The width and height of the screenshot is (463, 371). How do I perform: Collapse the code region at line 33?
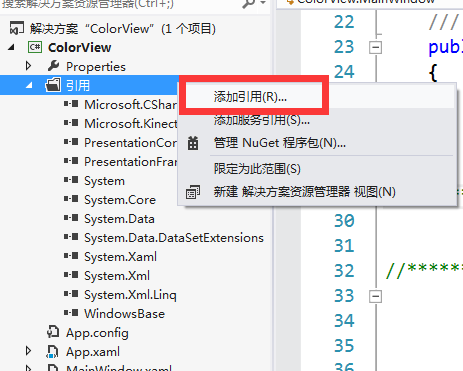click(x=376, y=296)
